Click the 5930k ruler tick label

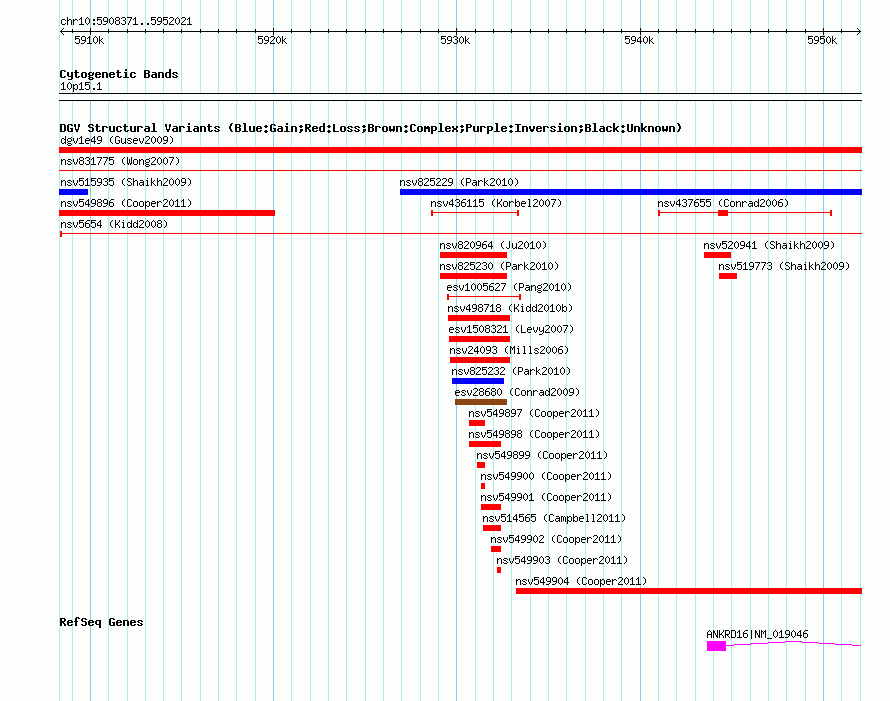pos(455,40)
